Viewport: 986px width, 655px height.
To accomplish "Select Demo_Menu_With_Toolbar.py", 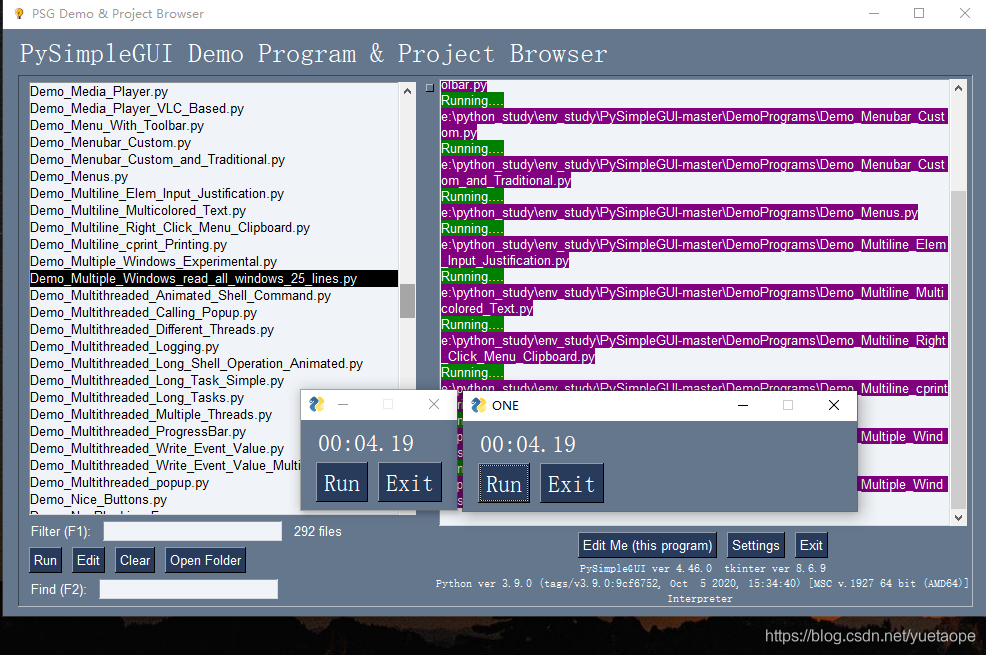I will pyautogui.click(x=214, y=126).
